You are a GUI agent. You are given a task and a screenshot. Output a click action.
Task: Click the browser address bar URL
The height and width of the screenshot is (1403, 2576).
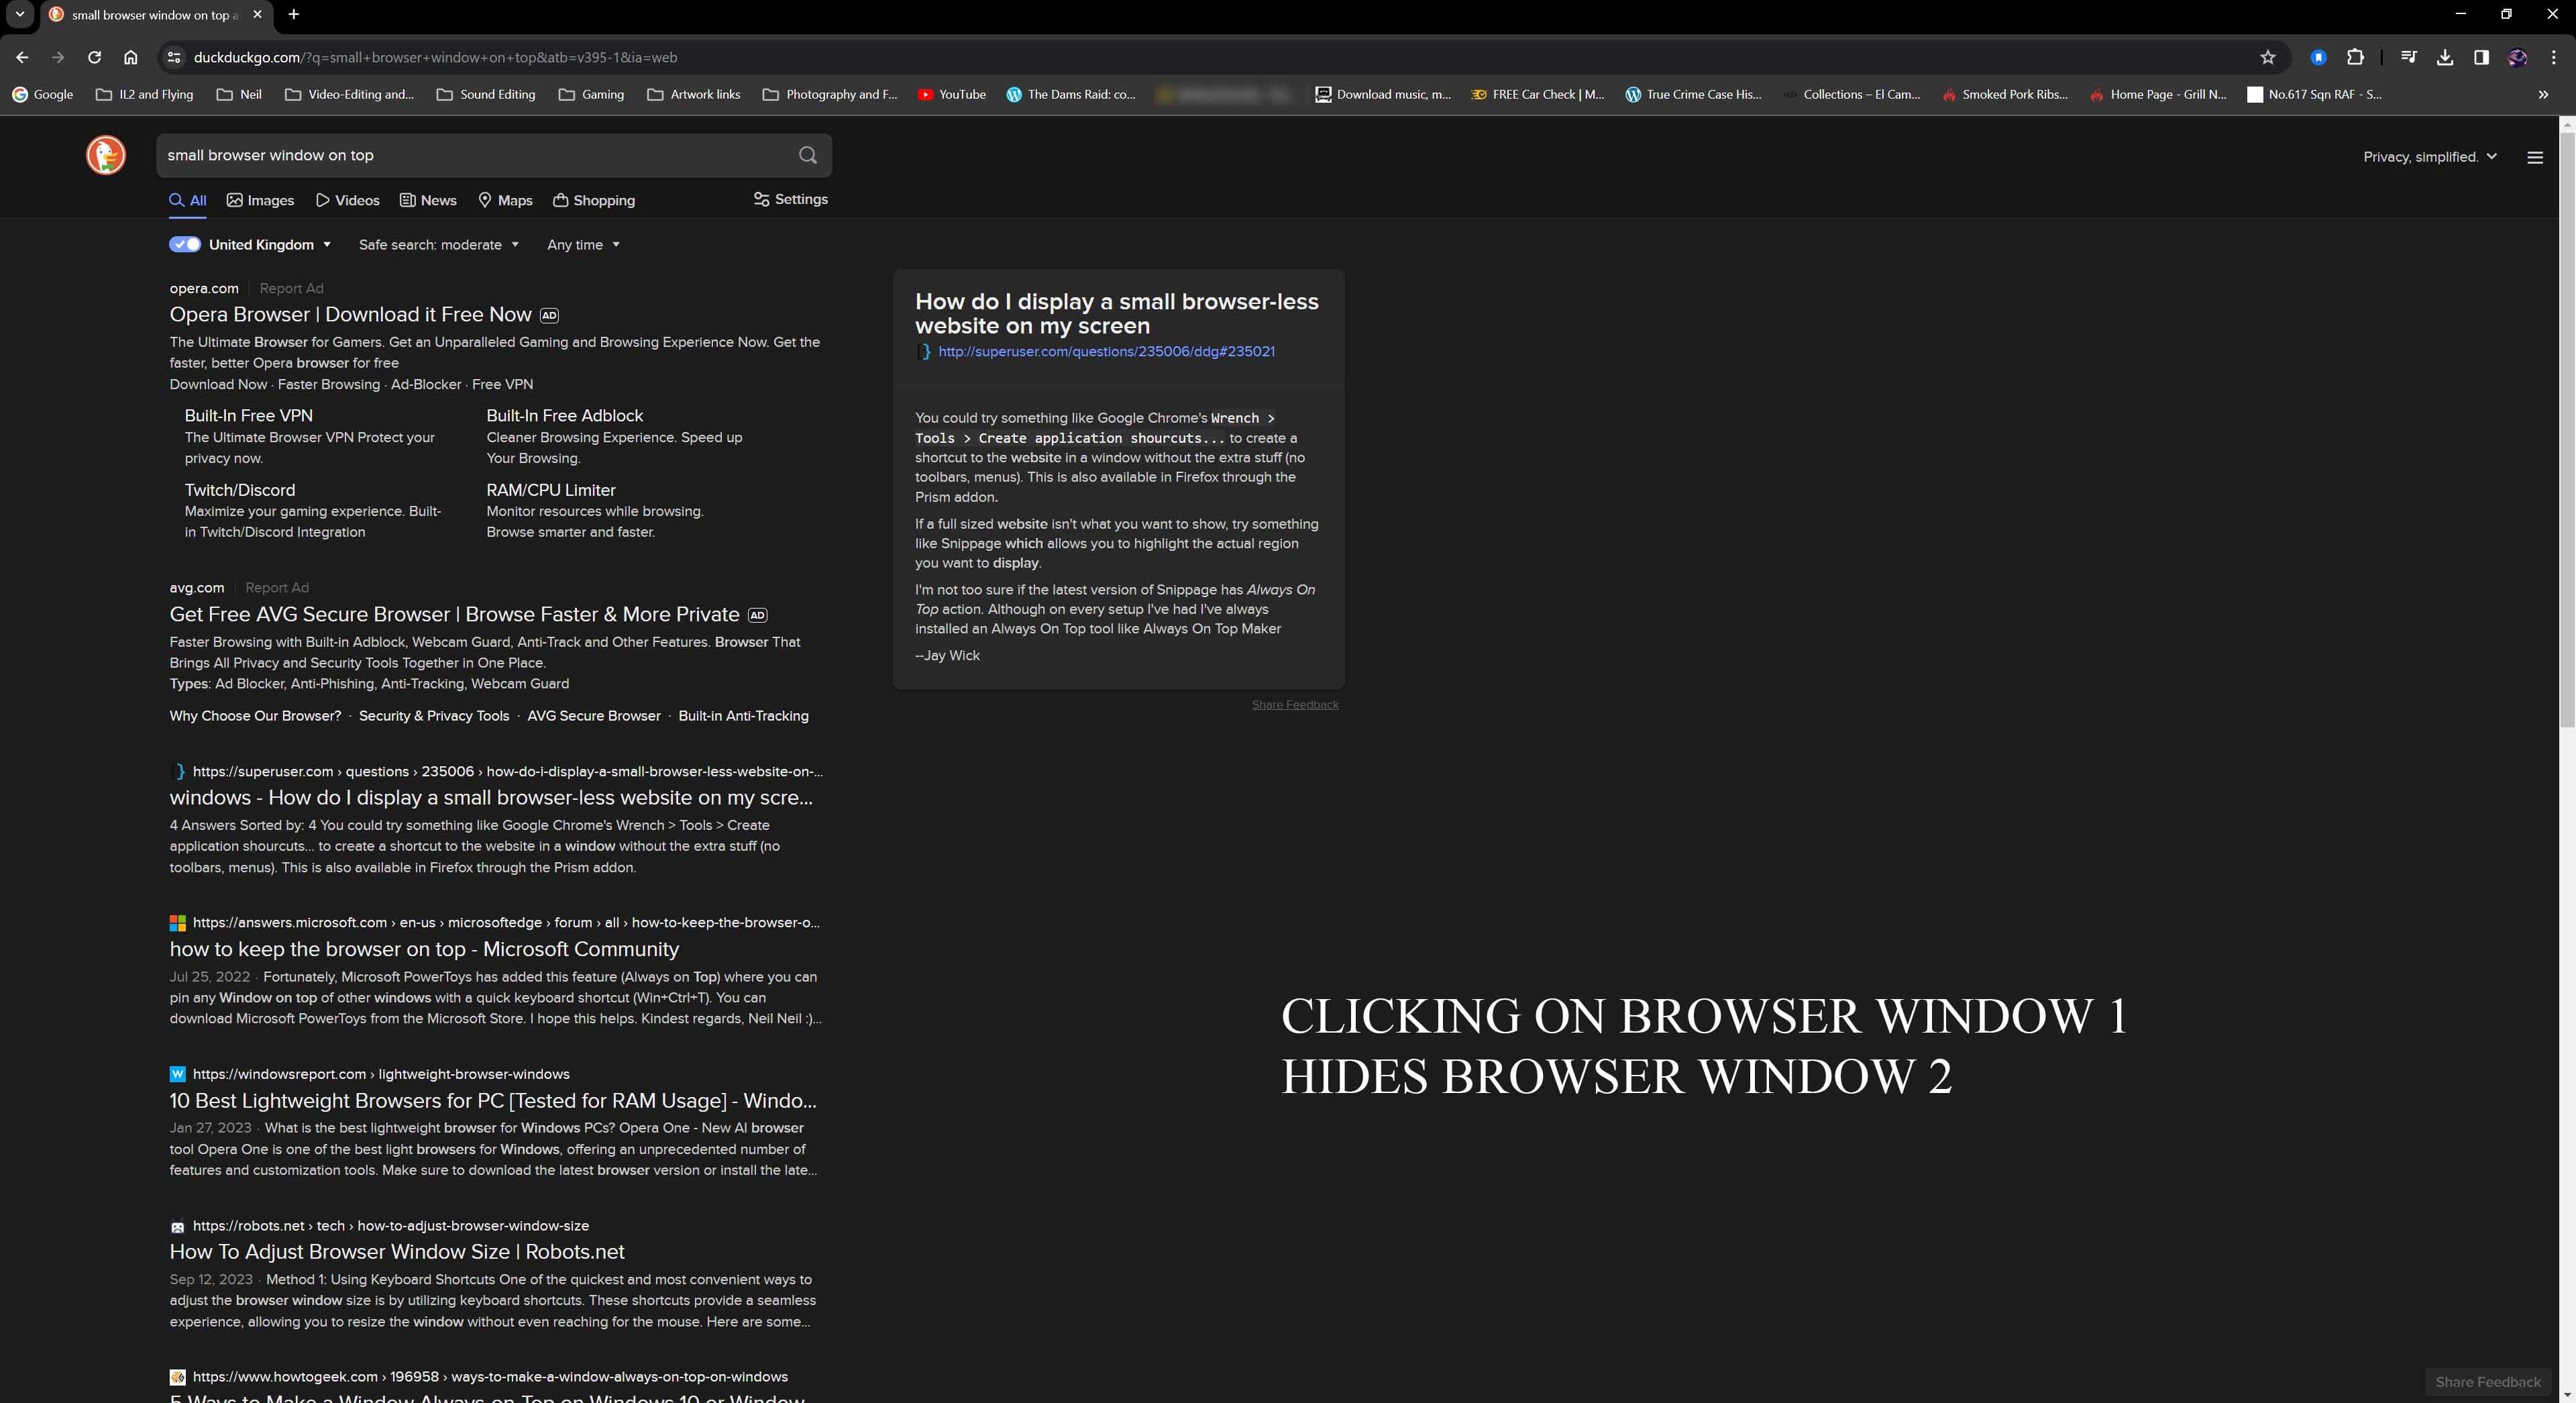pos(435,57)
